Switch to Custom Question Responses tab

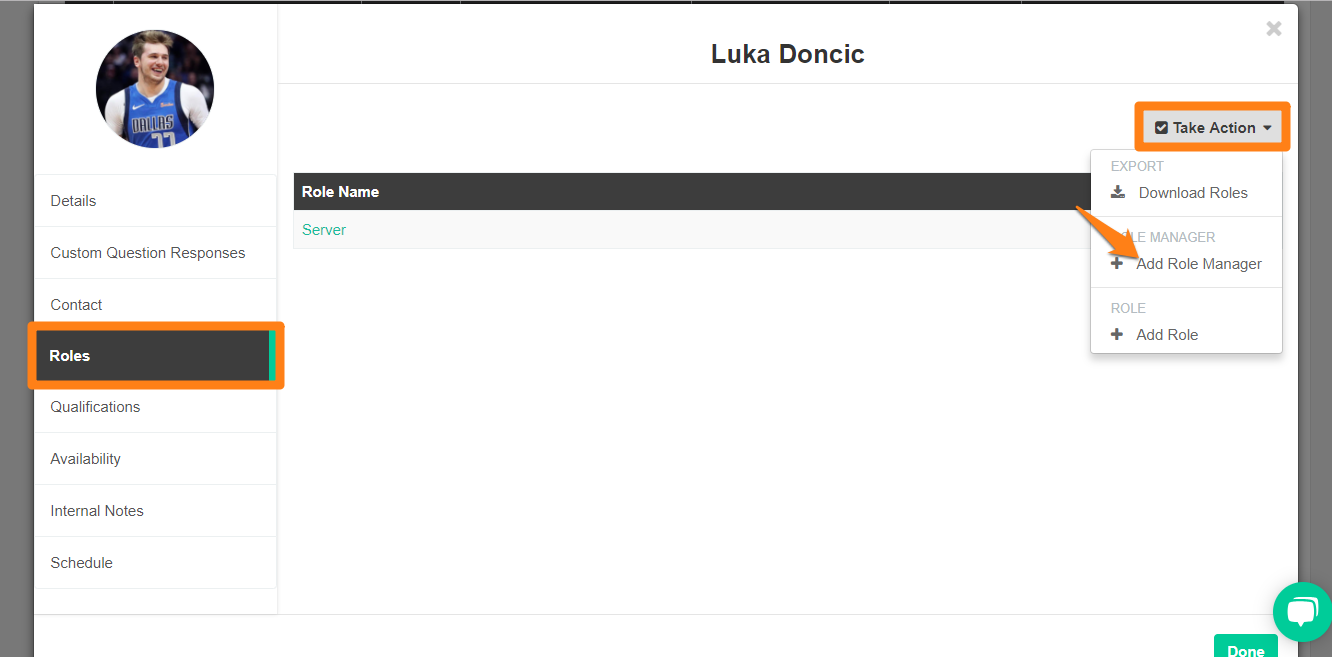(155, 252)
